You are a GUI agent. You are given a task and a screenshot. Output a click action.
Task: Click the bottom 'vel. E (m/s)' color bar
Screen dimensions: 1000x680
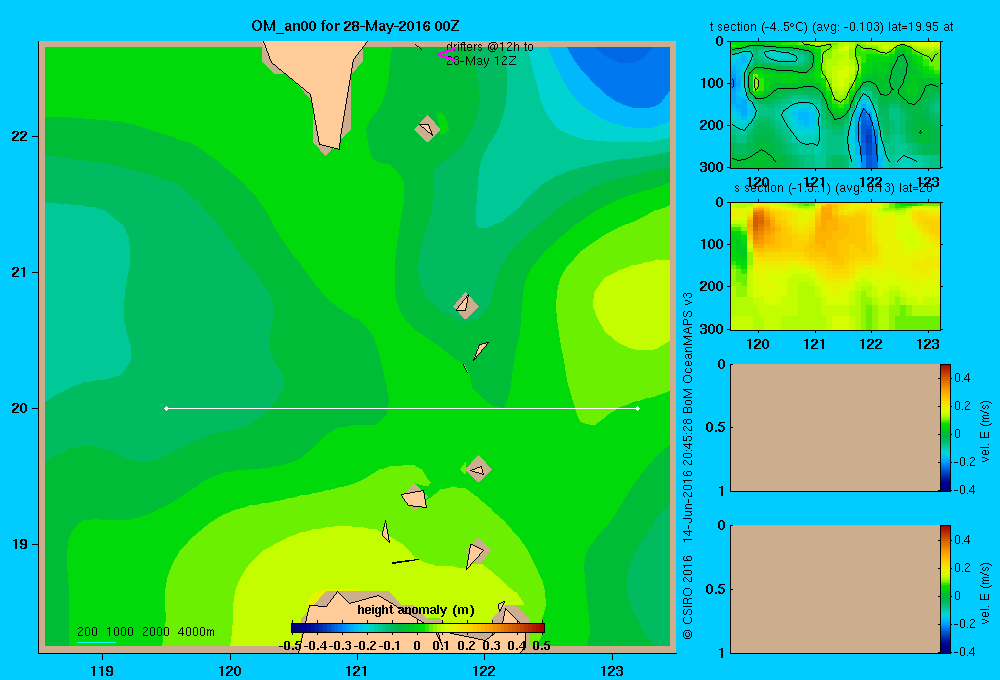pos(945,589)
